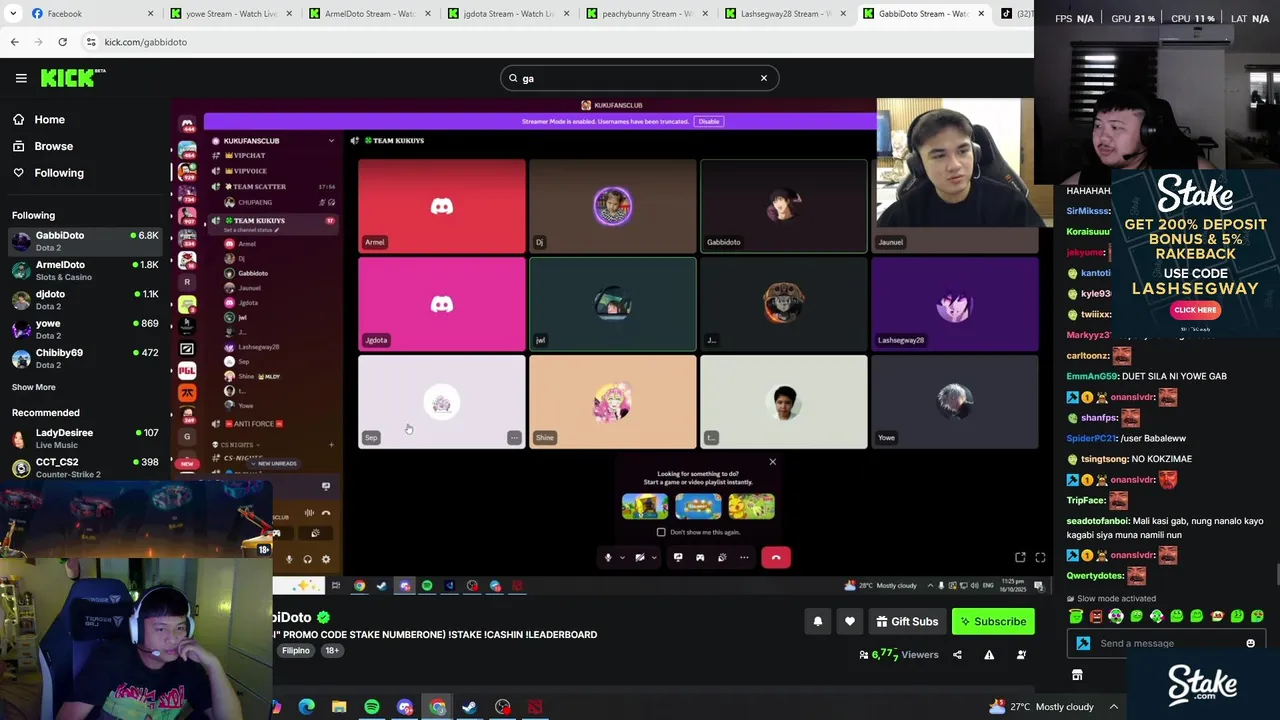Open emoji picker in chat input
Screen dimensions: 1280x720
point(1250,643)
